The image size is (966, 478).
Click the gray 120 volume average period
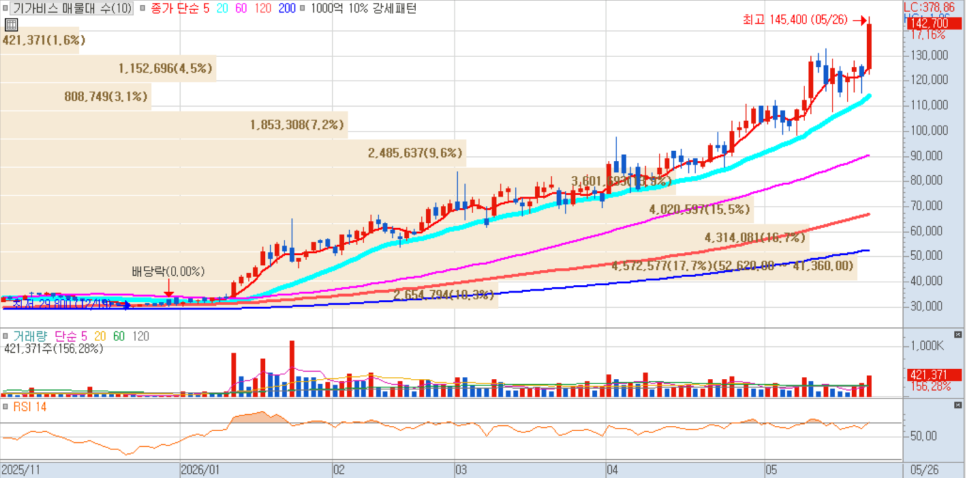point(139,336)
